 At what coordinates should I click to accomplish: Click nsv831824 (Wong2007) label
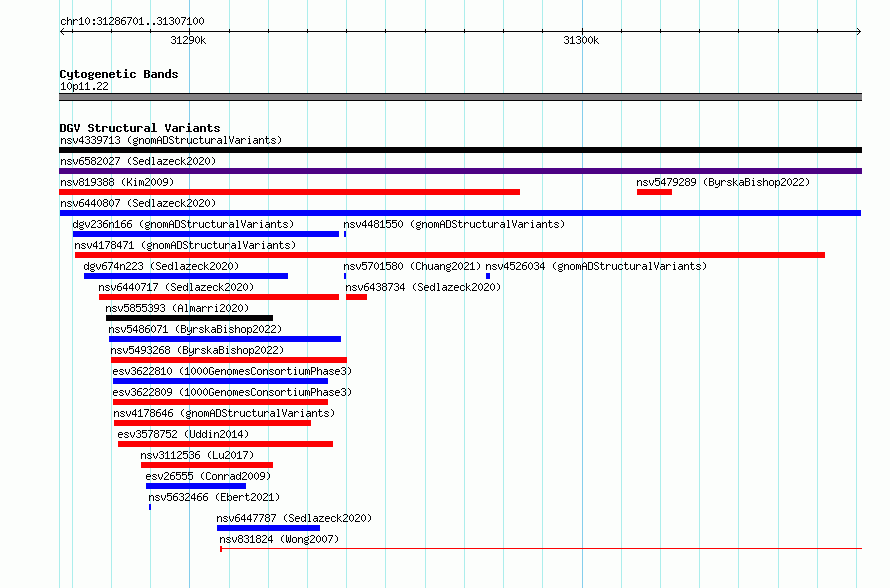(279, 539)
